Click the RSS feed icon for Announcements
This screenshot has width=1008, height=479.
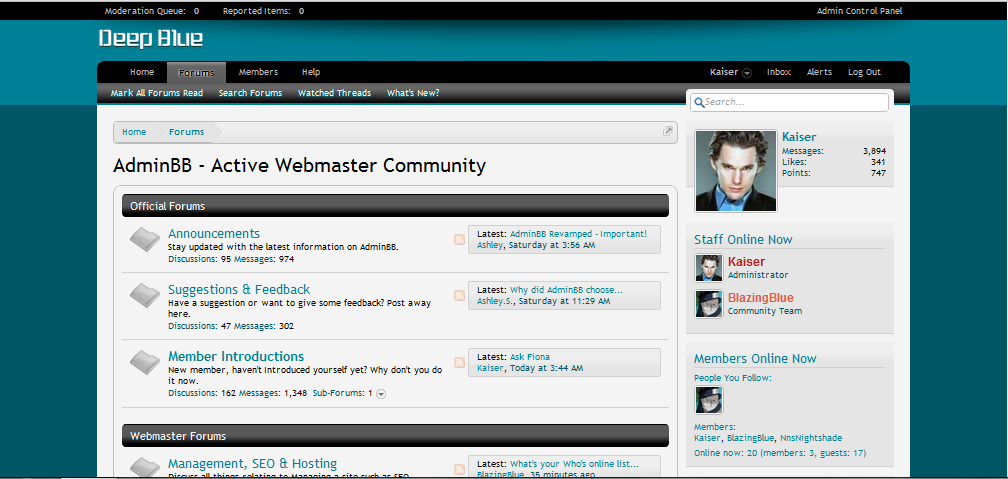[x=459, y=239]
